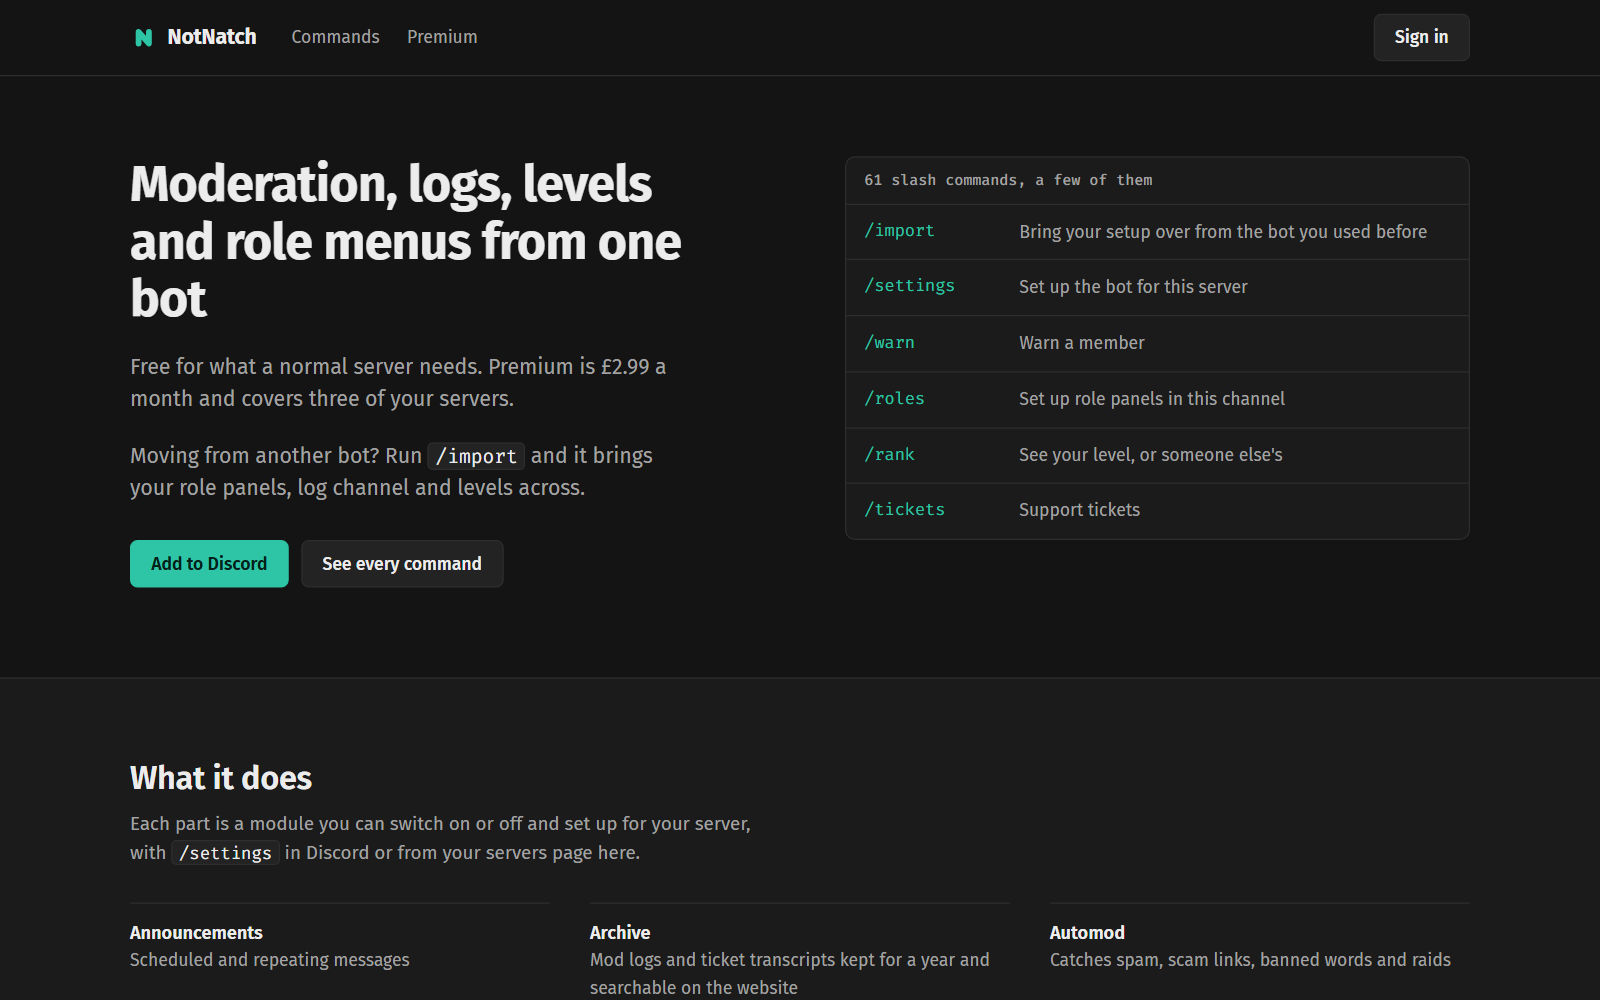Open See every command button
This screenshot has width=1600, height=1000.
(x=402, y=564)
